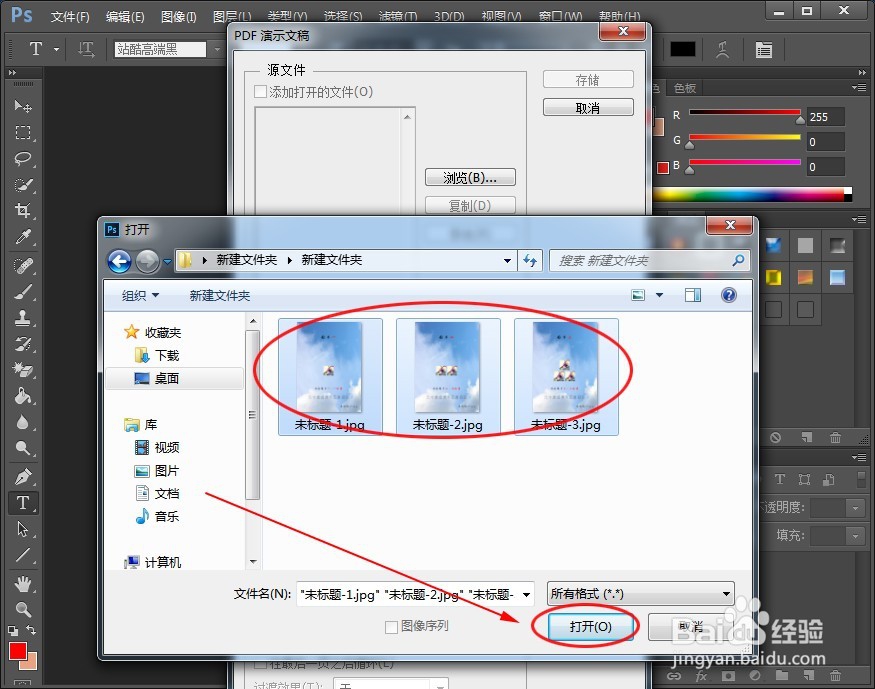Select the Hand tool
The image size is (875, 689).
coord(23,584)
